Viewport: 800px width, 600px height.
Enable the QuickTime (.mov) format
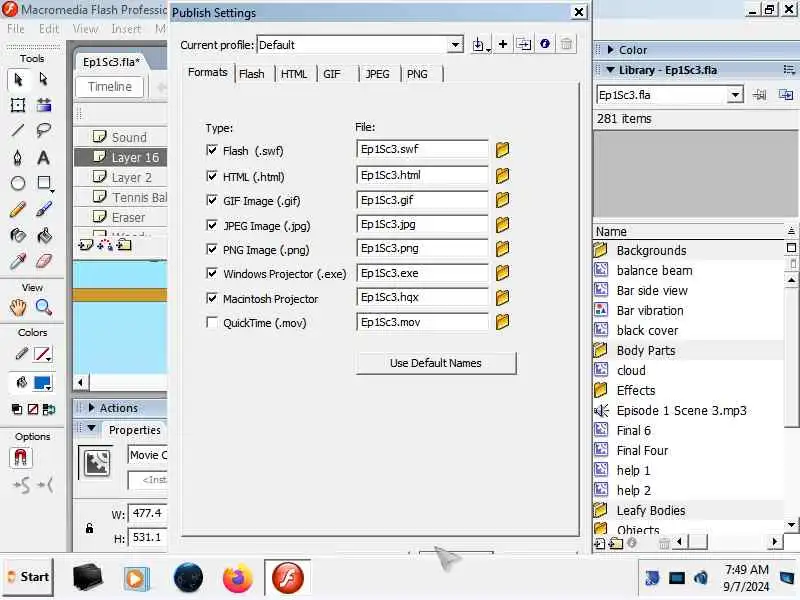tap(212, 322)
